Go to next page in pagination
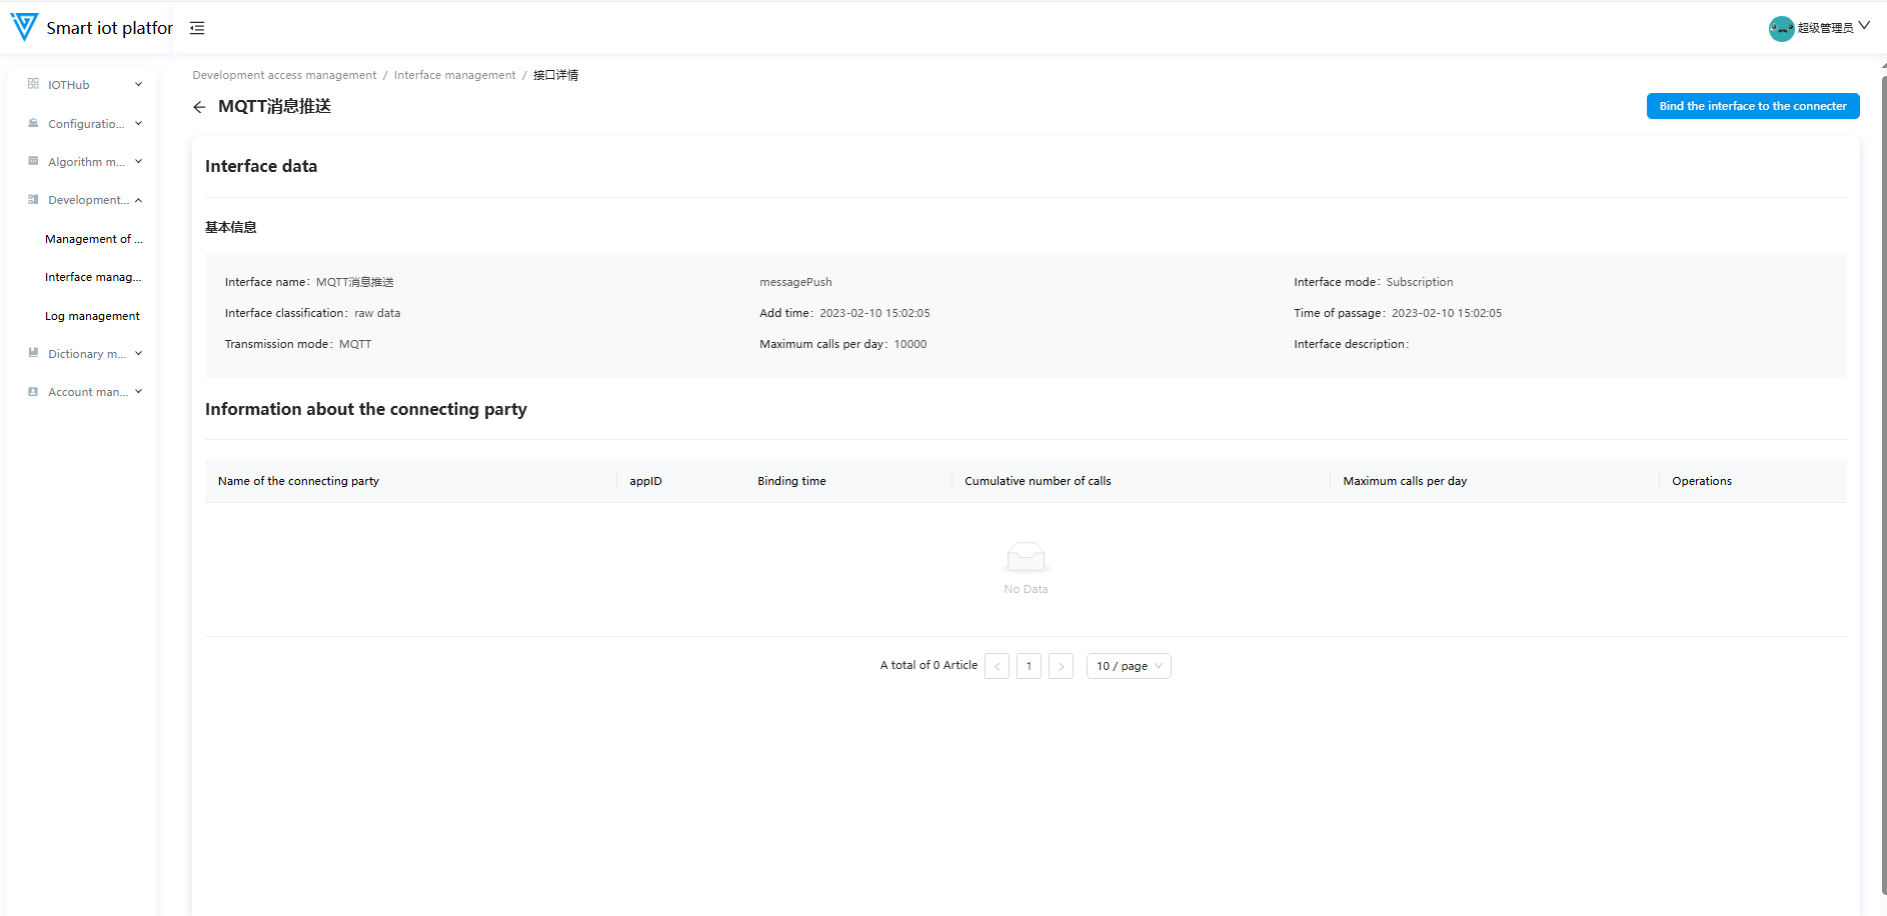Screen dimensions: 1887x916 point(1061,666)
